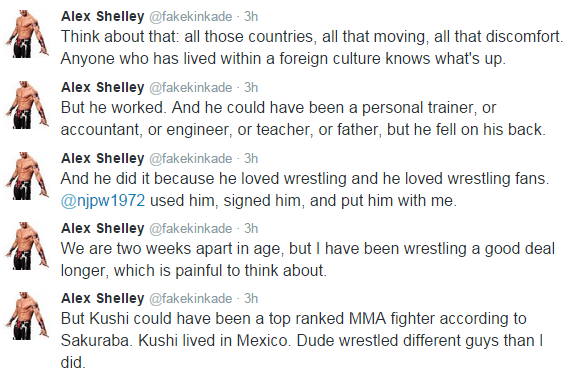Open the @njpw1972 mention link
This screenshot has width=568, height=378.
[103, 200]
